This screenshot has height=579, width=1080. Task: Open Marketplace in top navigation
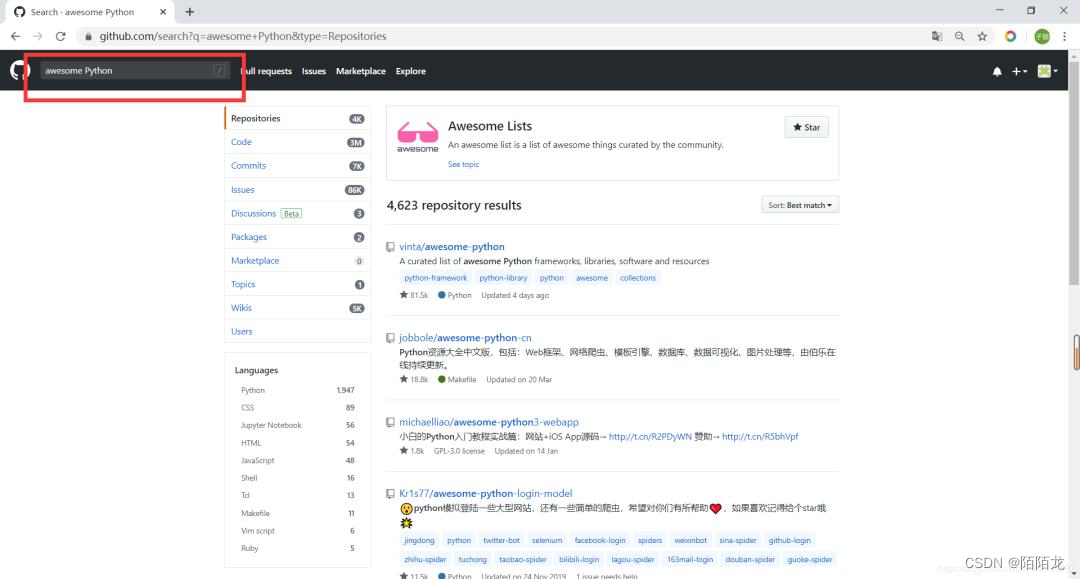coord(361,71)
